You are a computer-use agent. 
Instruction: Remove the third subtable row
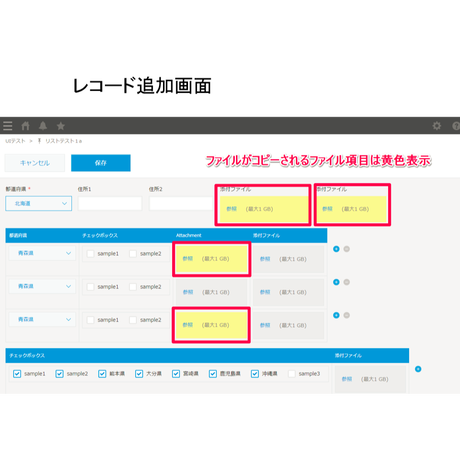pos(347,315)
